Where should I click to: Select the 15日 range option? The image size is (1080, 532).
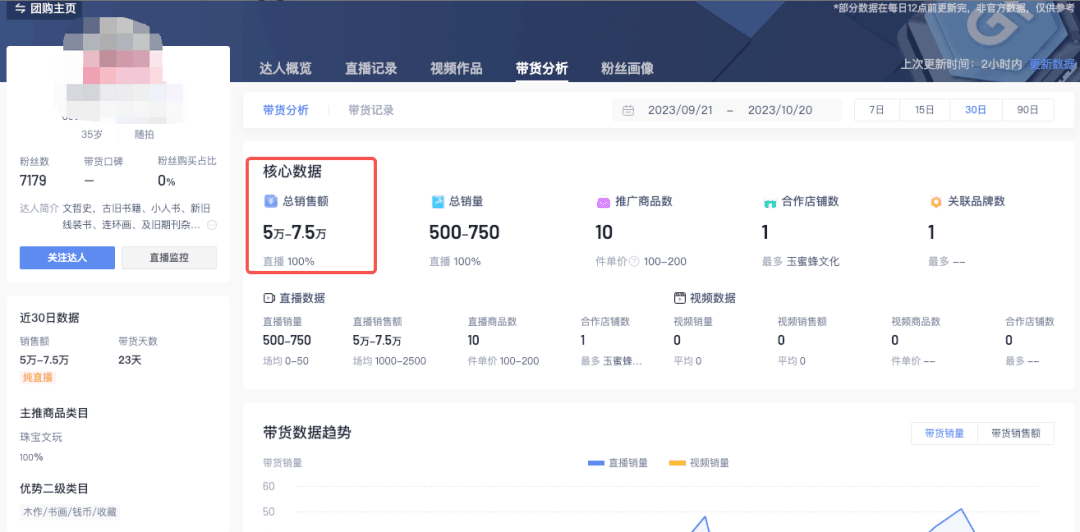point(924,110)
